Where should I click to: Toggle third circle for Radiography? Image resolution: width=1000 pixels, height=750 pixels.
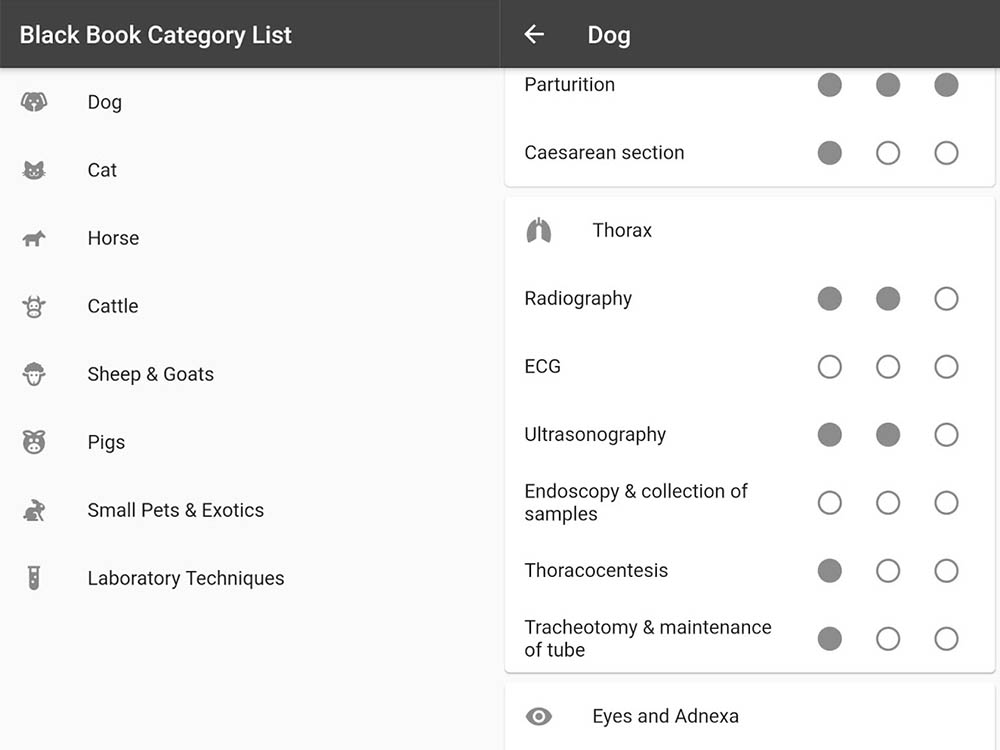click(946, 299)
